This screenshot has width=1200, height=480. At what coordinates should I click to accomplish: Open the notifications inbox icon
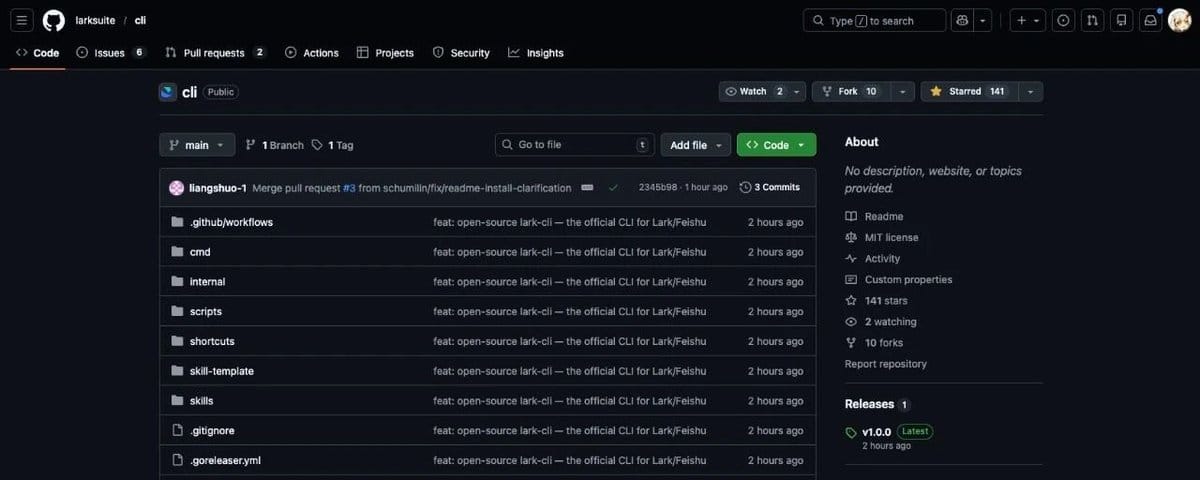(x=1151, y=20)
